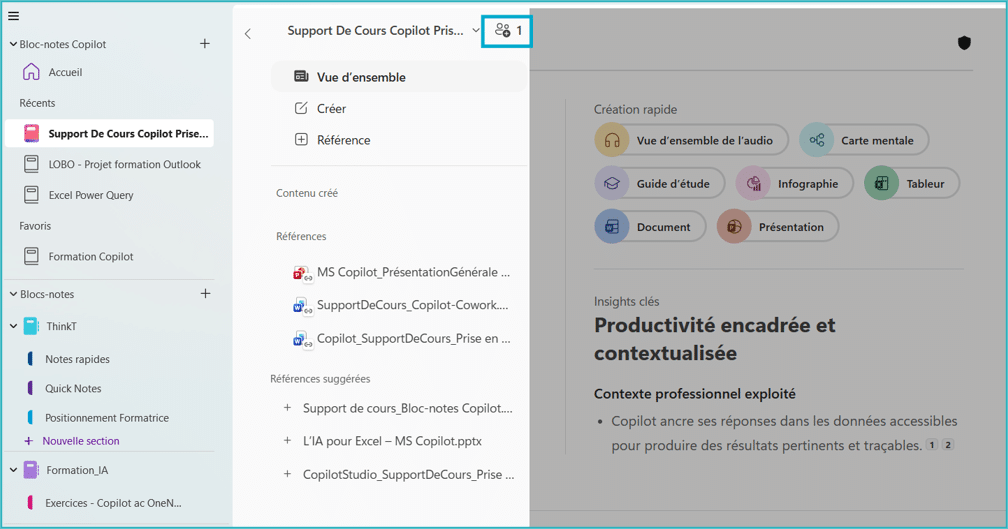Create a Tableur spreadsheet

click(x=912, y=184)
